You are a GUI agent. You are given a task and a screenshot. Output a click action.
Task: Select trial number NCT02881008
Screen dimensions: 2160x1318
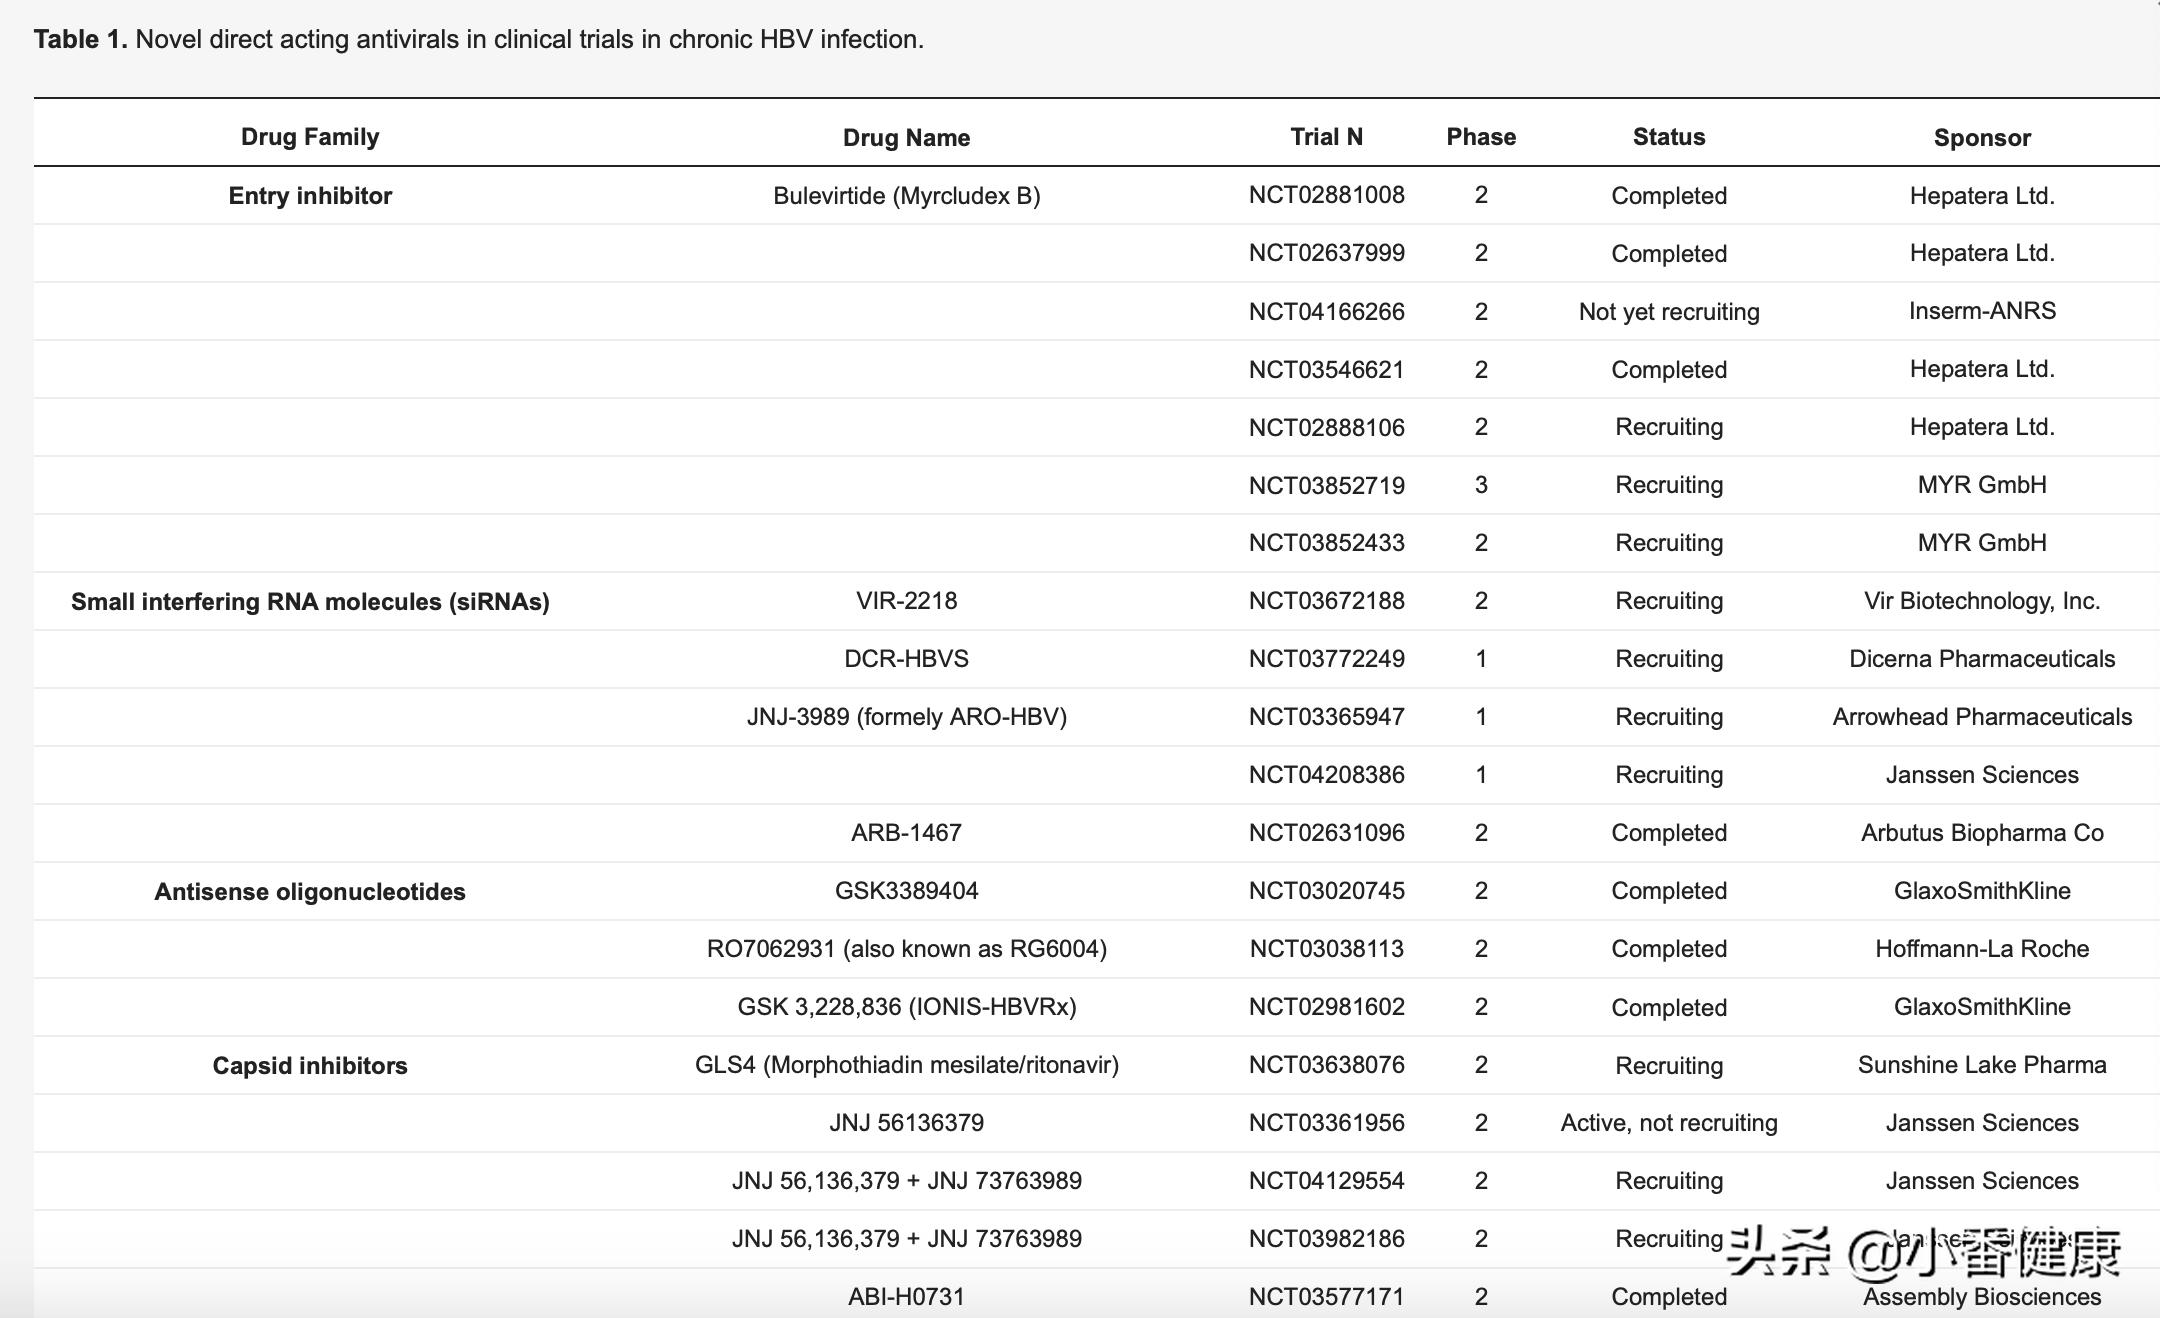pos(1326,195)
